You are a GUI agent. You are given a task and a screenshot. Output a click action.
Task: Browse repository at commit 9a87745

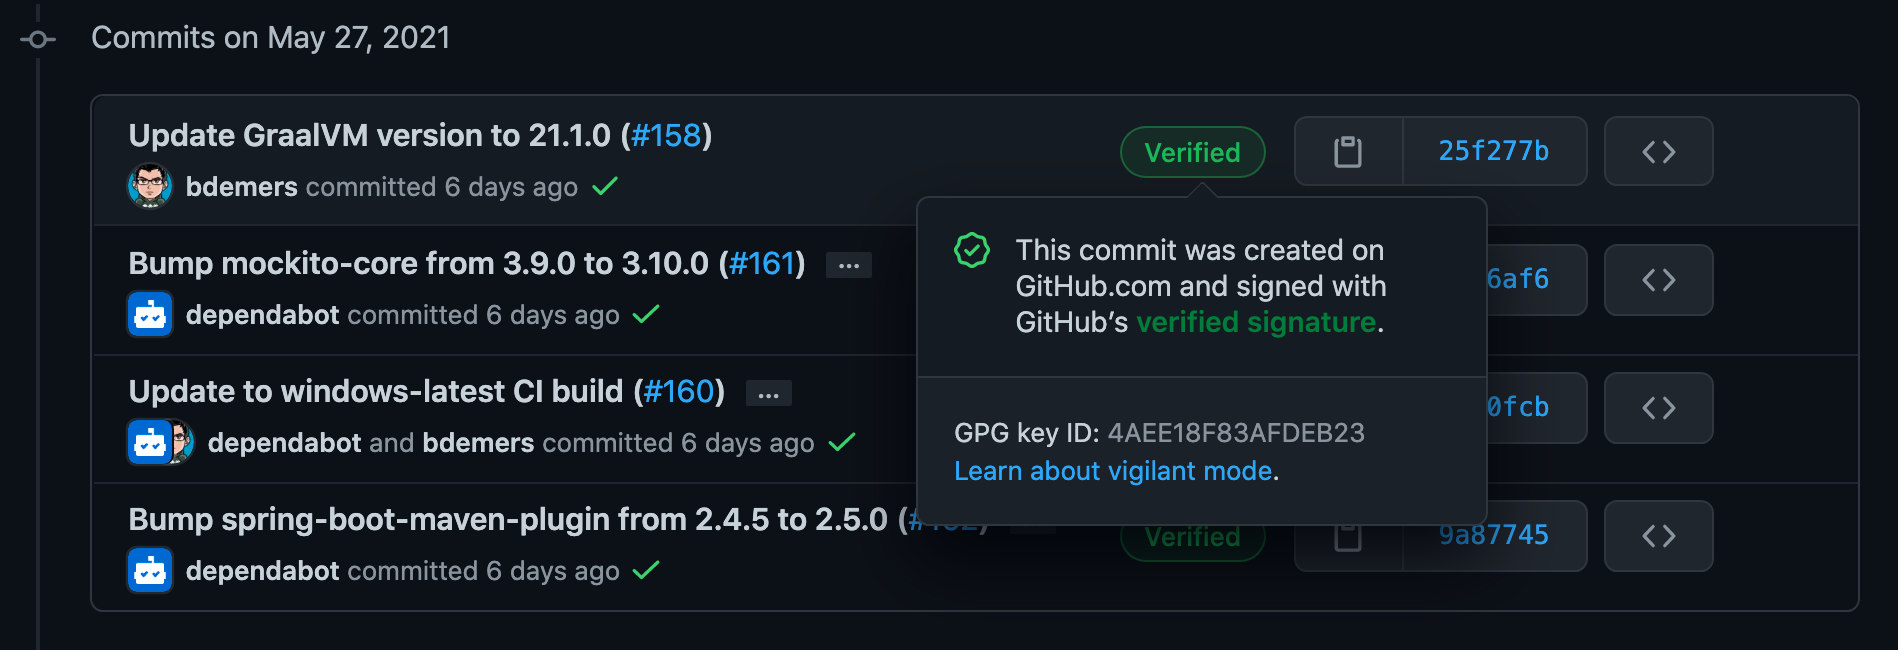pos(1658,536)
